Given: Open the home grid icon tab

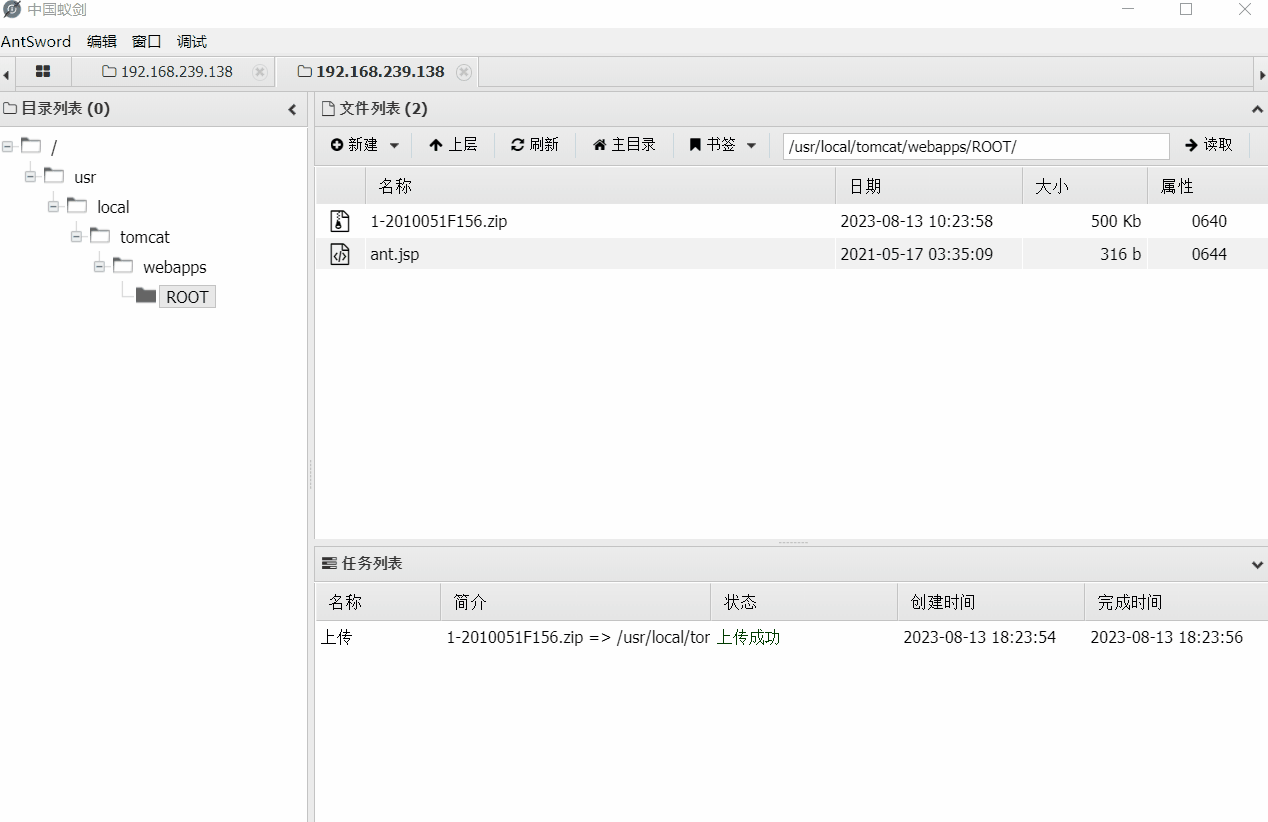Looking at the screenshot, I should coord(43,72).
